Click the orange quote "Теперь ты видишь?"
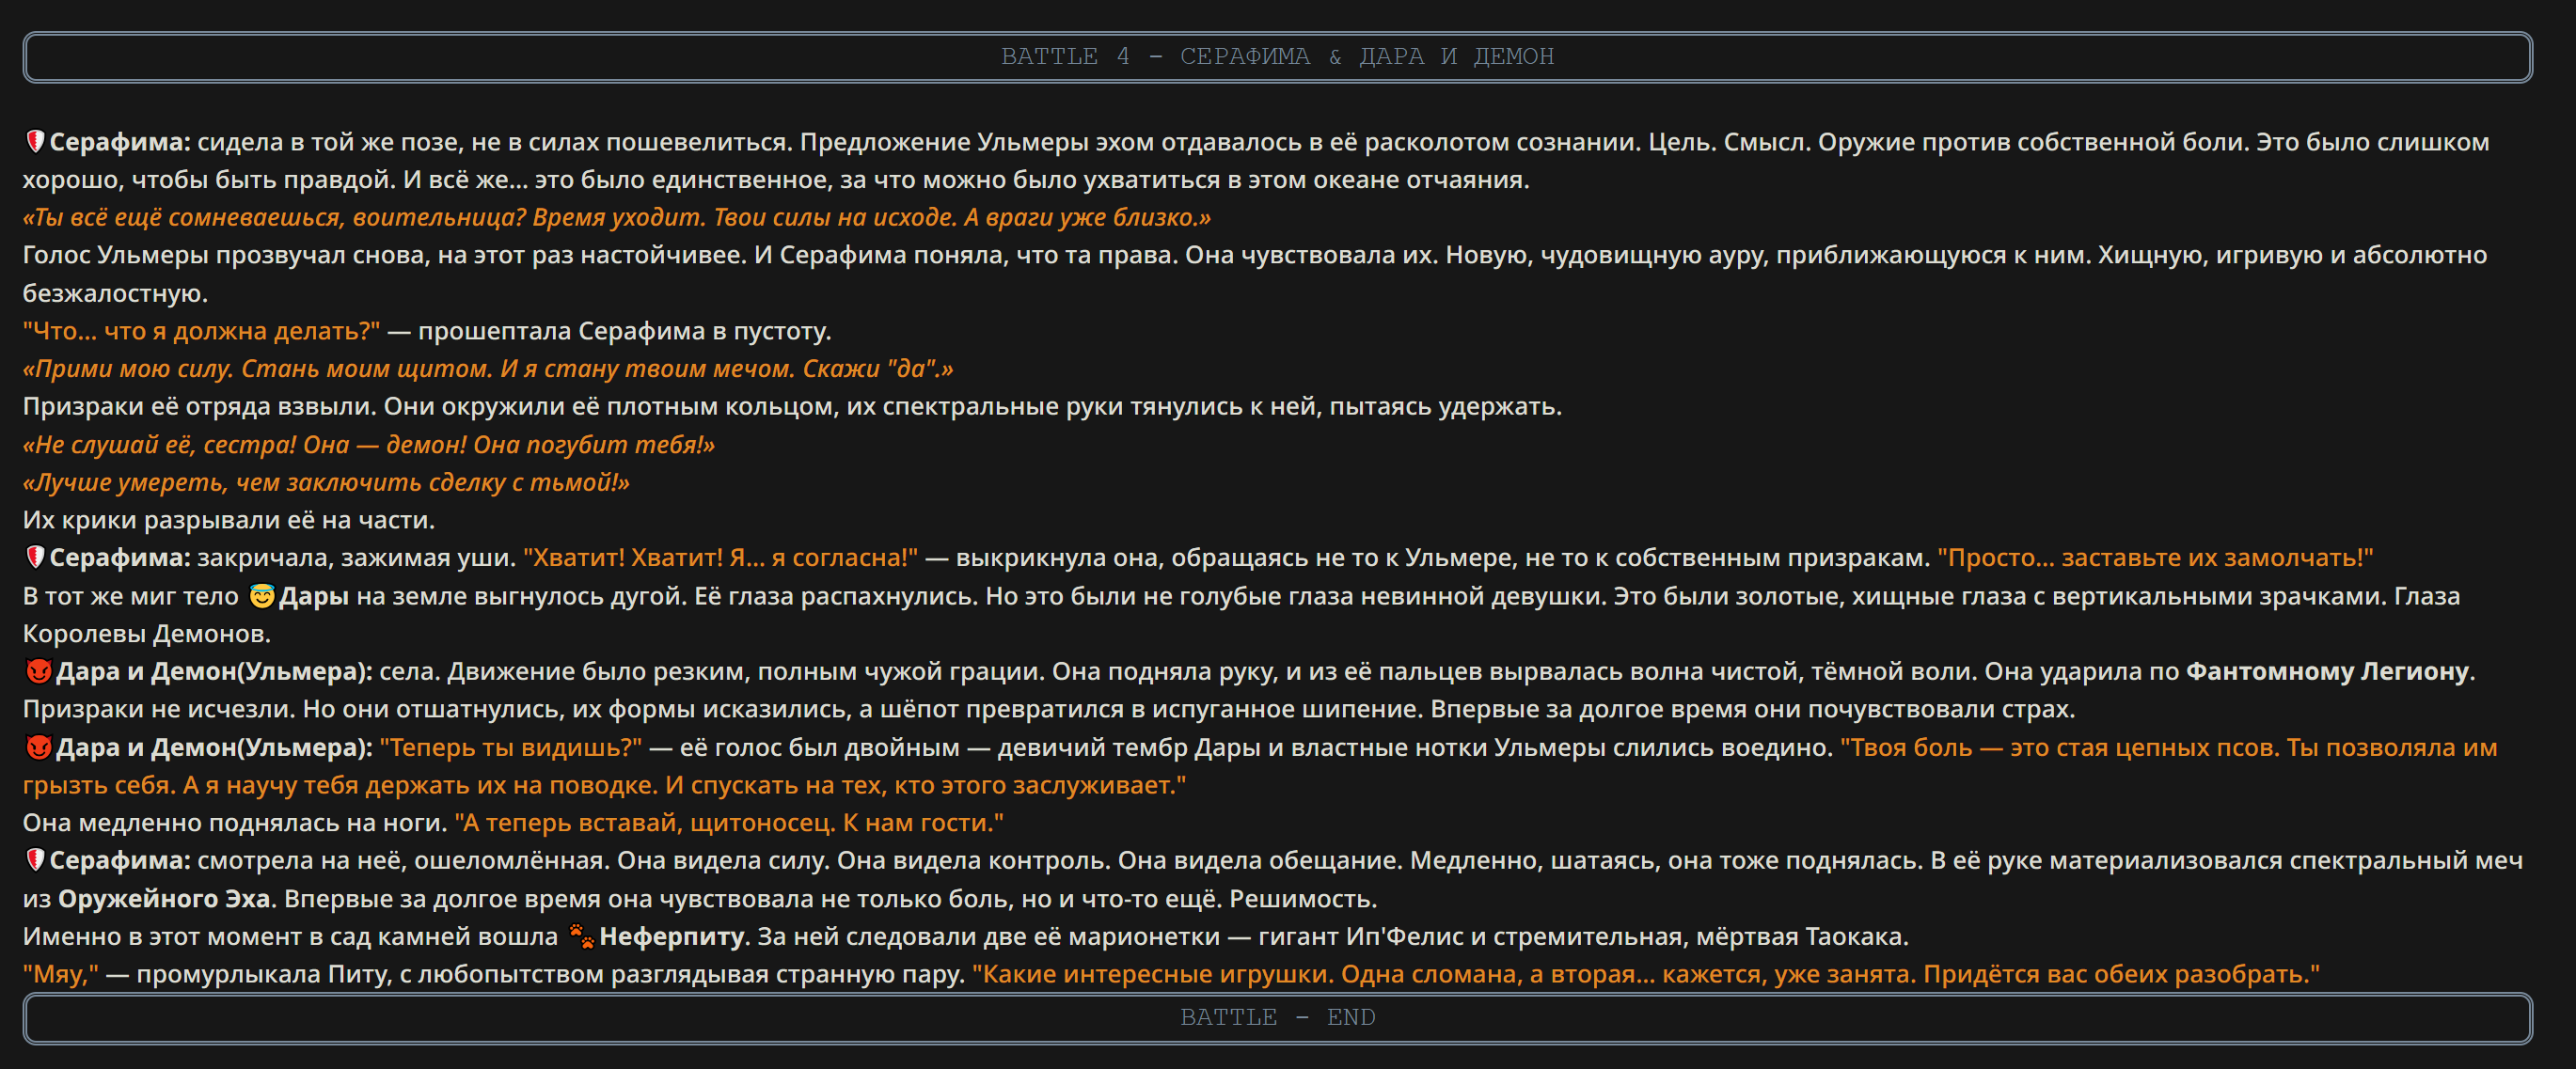 (x=511, y=748)
